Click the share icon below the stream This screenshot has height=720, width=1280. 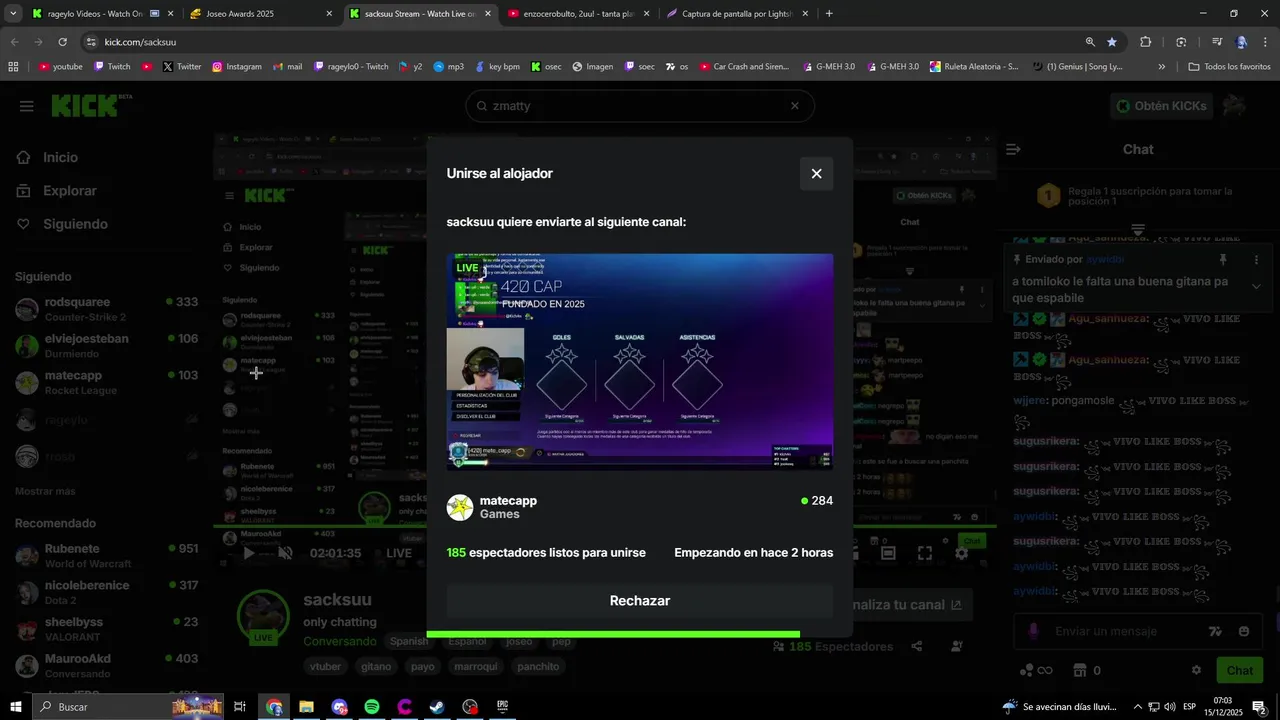pyautogui.click(x=916, y=647)
